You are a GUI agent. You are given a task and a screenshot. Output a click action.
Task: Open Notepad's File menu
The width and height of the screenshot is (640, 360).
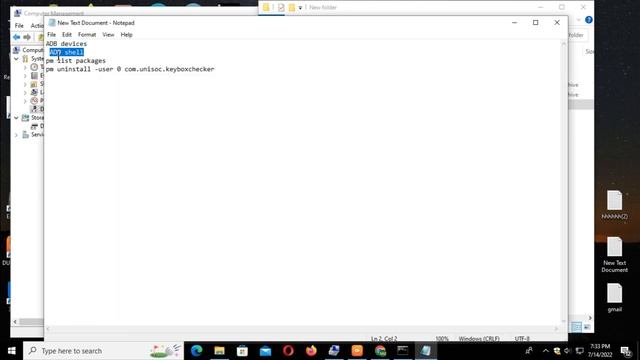[51, 35]
